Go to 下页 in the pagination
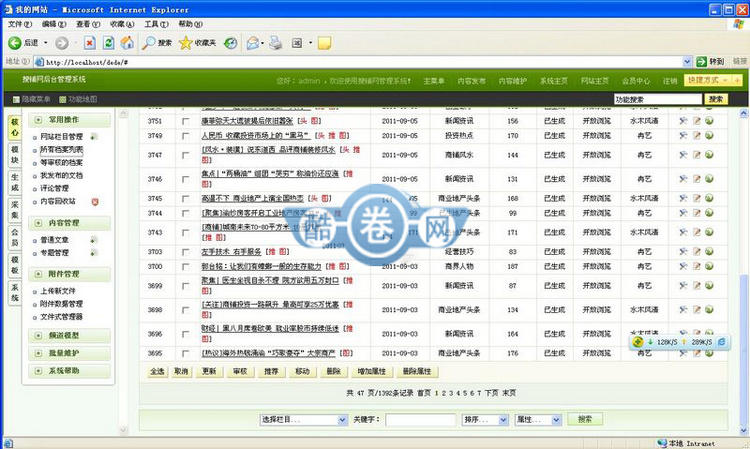 [491, 393]
